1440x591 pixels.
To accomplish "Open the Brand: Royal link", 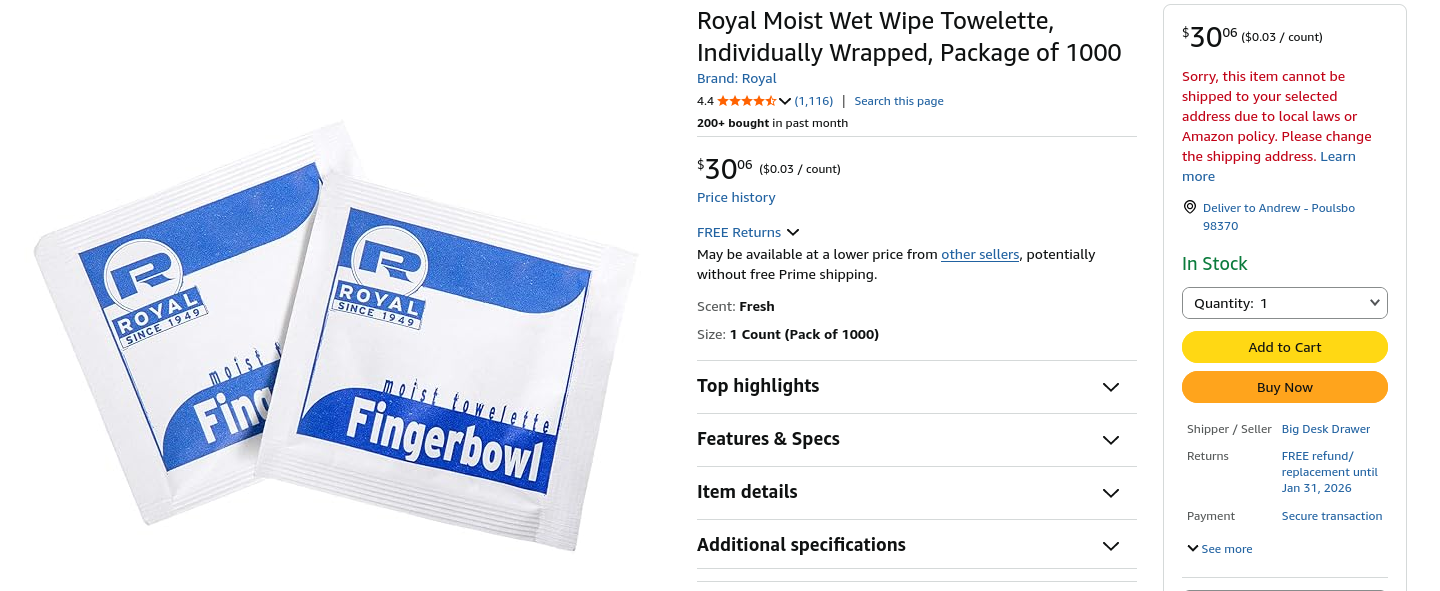I will pos(736,79).
